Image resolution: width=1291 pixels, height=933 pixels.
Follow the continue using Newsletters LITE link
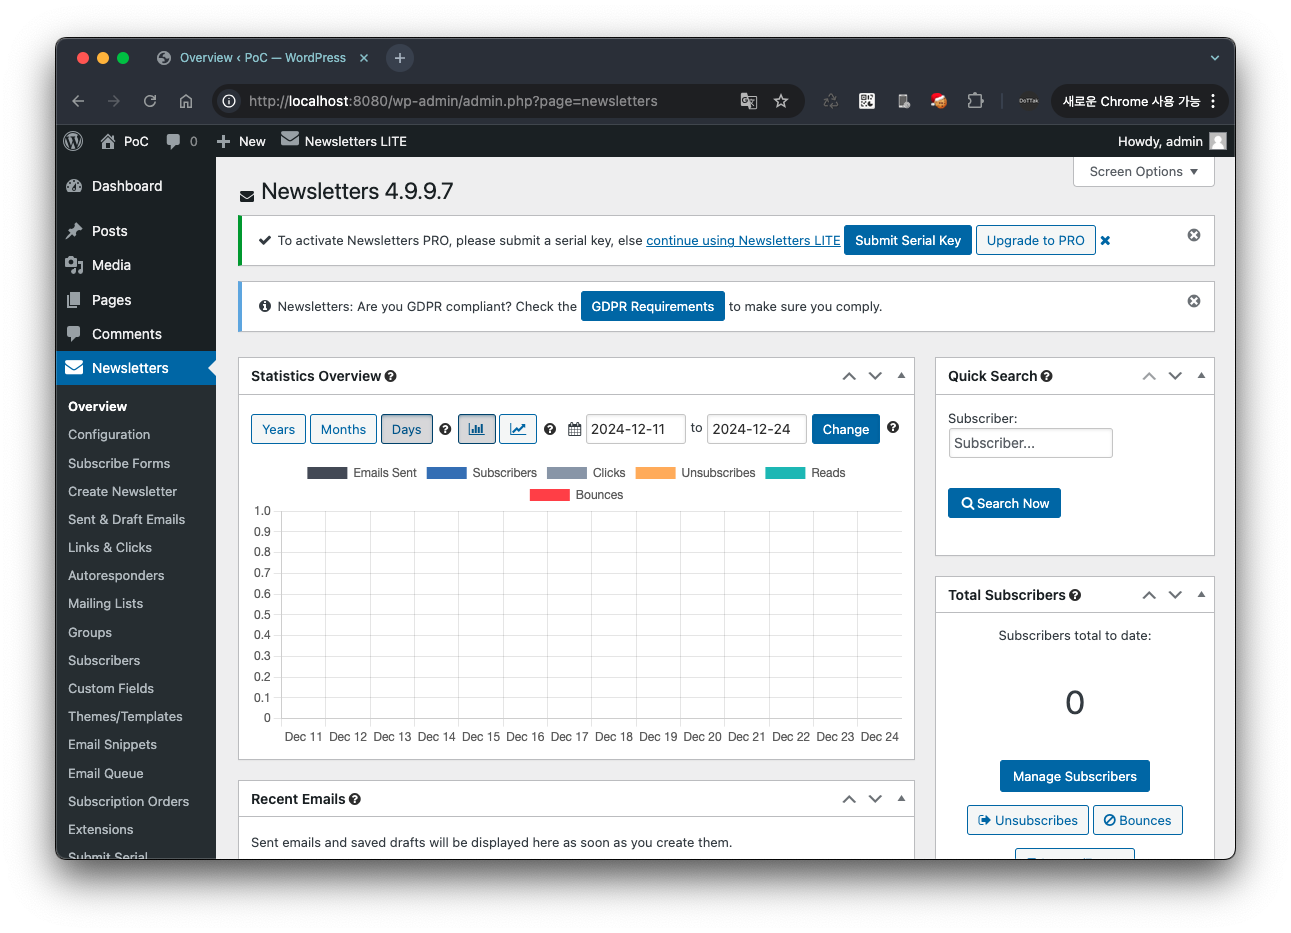743,240
